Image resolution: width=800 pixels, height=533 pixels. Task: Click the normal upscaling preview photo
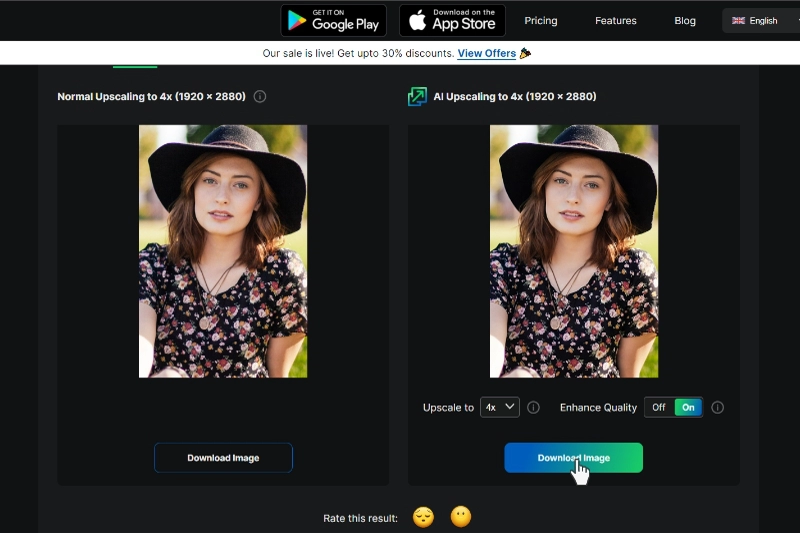pyautogui.click(x=223, y=251)
